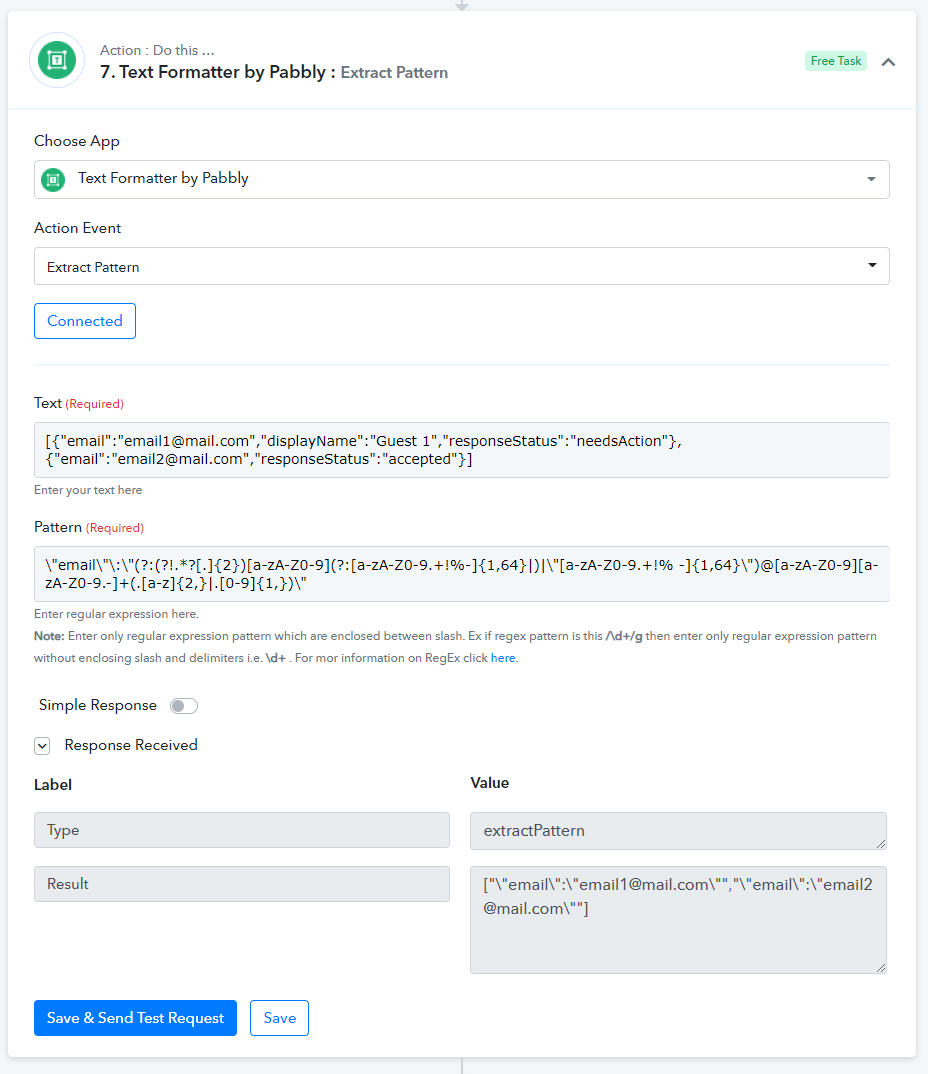
Task: Collapse the step 7 action panel chevron
Action: pyautogui.click(x=888, y=62)
